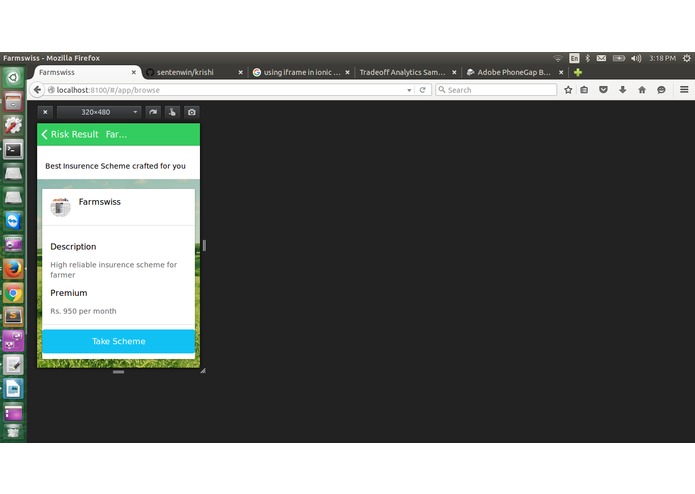The height and width of the screenshot is (494, 695).
Task: Open the battery indicator
Action: click(619, 58)
